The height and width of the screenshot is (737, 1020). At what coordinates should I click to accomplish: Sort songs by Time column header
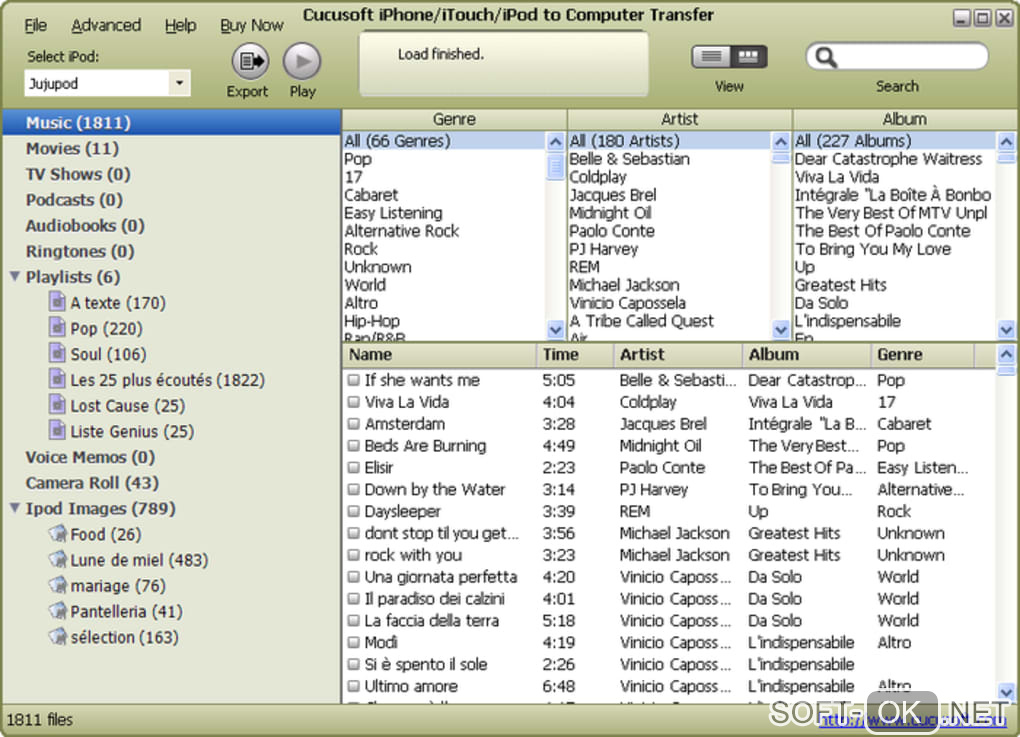pos(561,354)
